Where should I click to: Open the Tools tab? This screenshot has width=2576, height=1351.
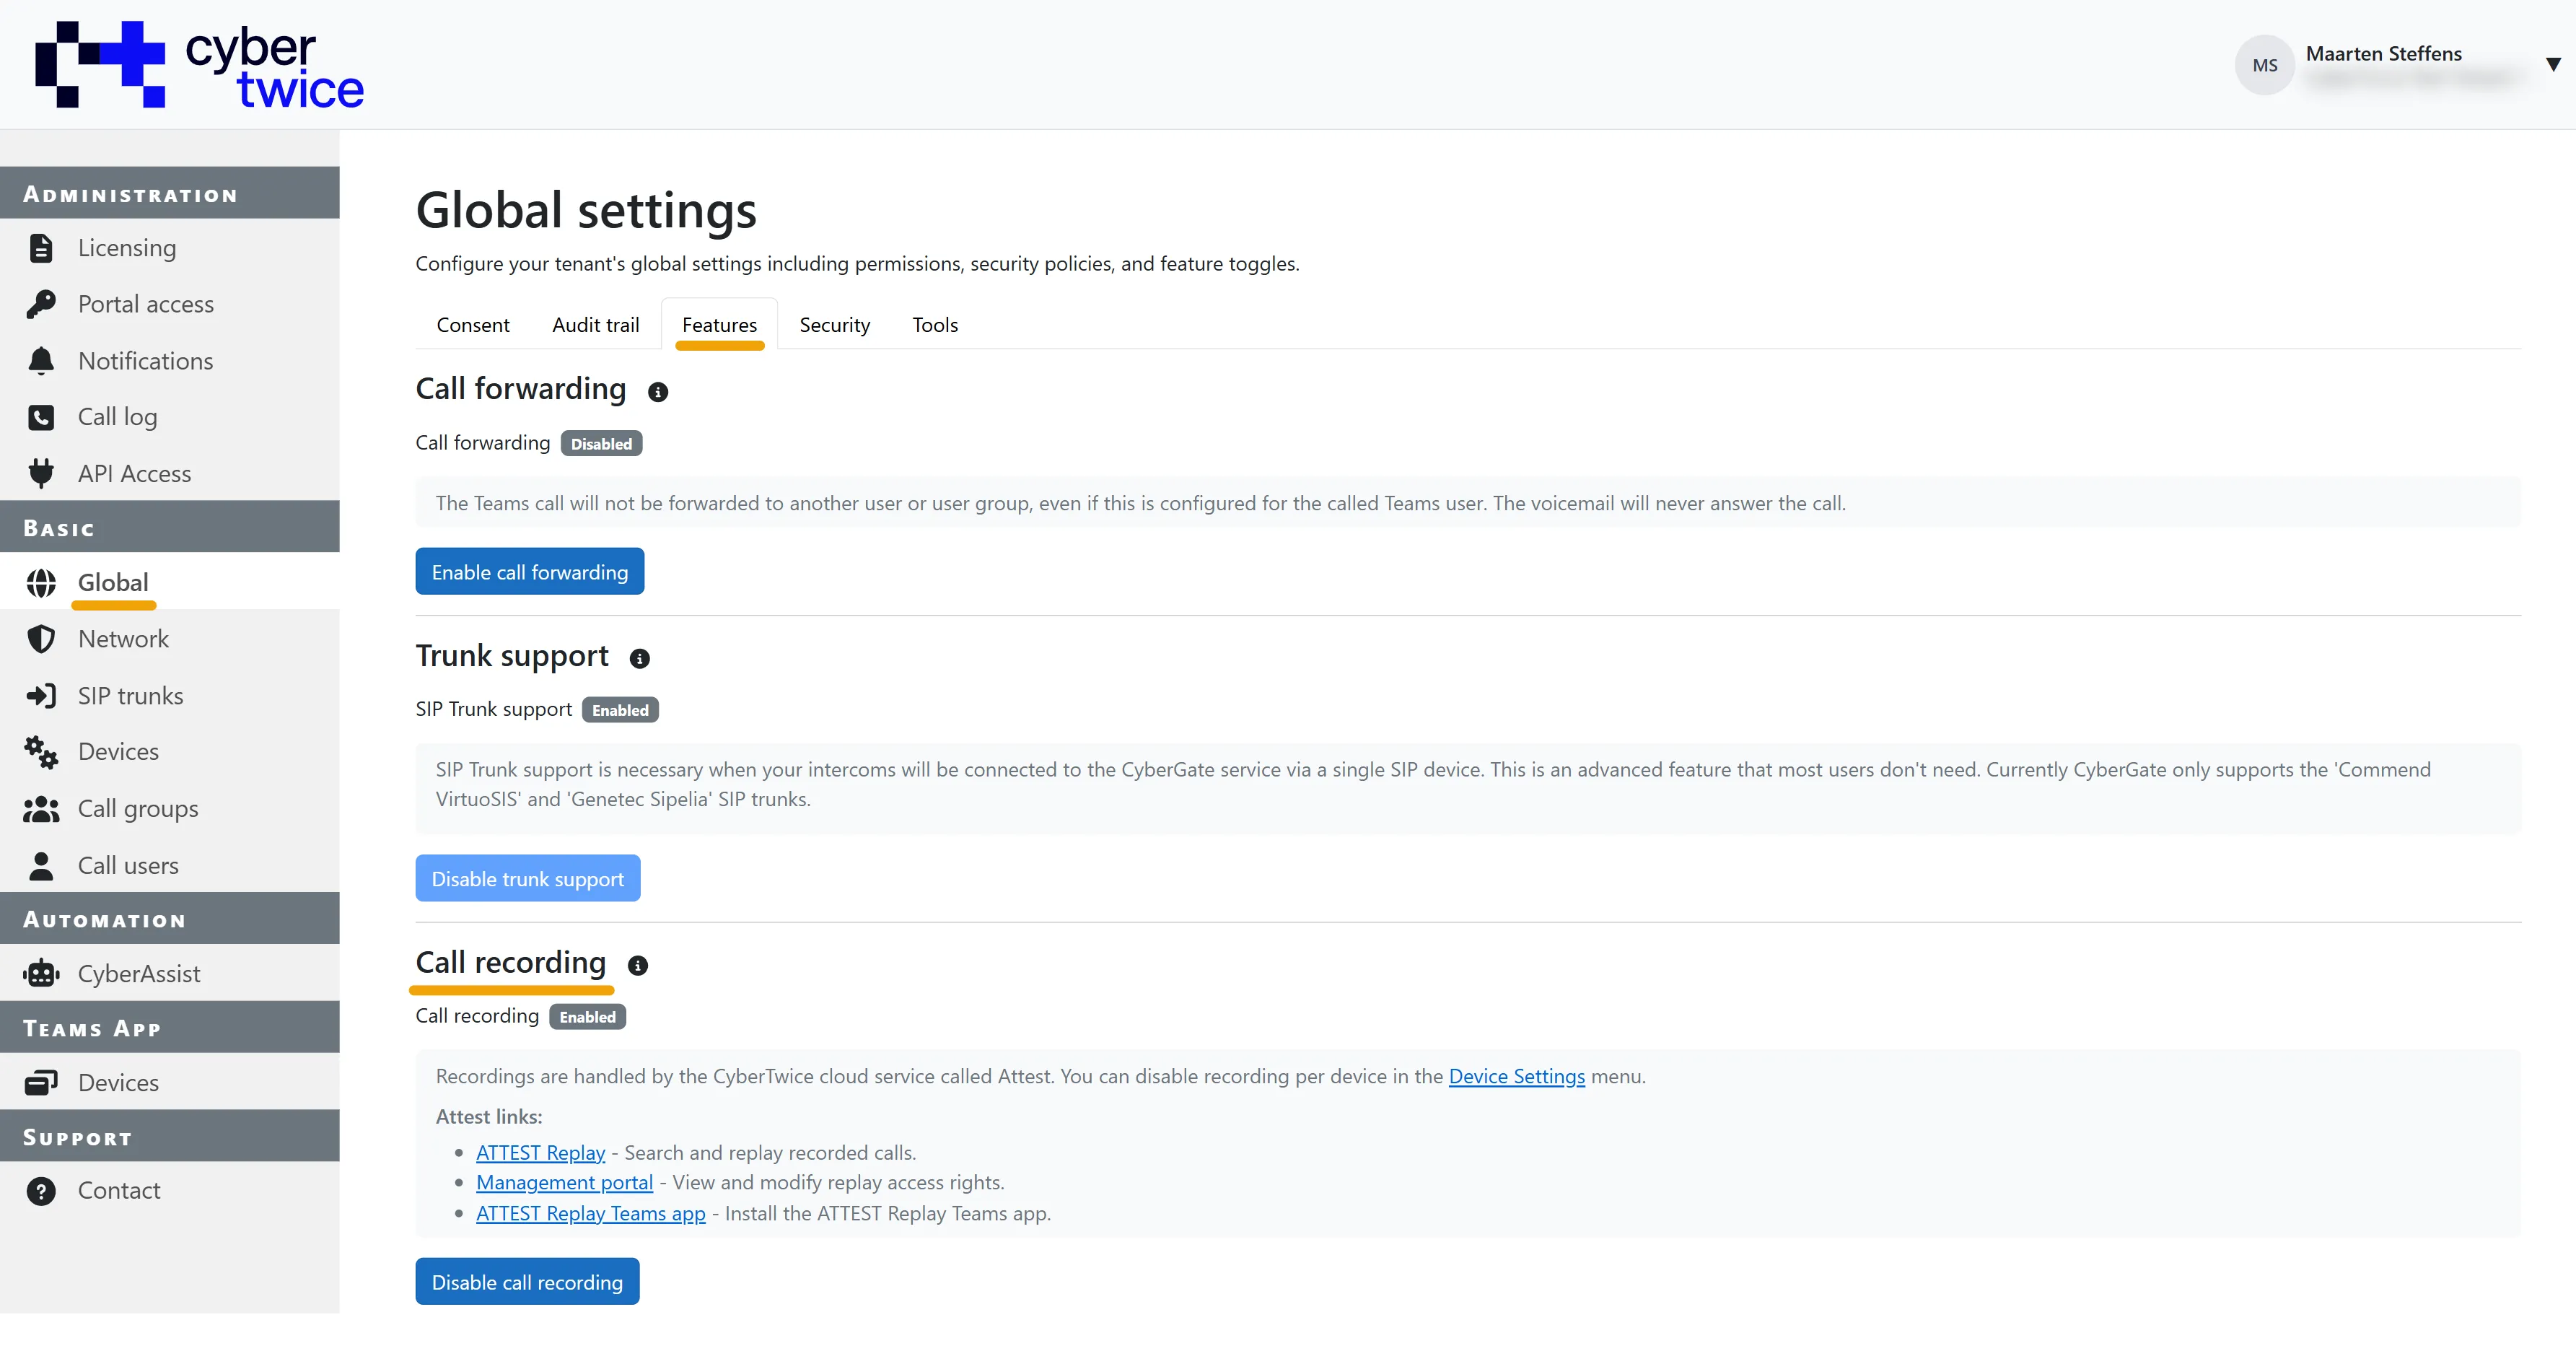pyautogui.click(x=935, y=325)
